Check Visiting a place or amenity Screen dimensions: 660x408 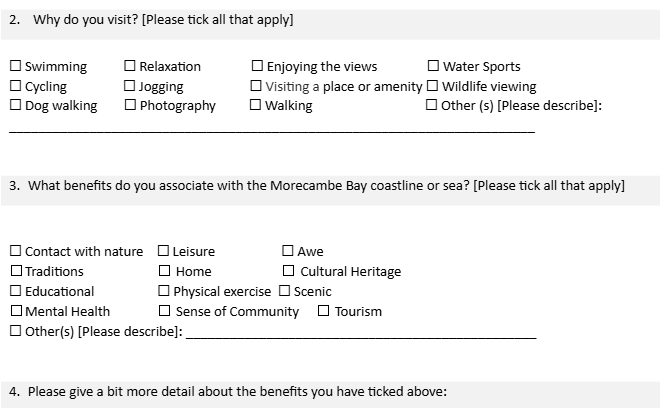pyautogui.click(x=257, y=86)
